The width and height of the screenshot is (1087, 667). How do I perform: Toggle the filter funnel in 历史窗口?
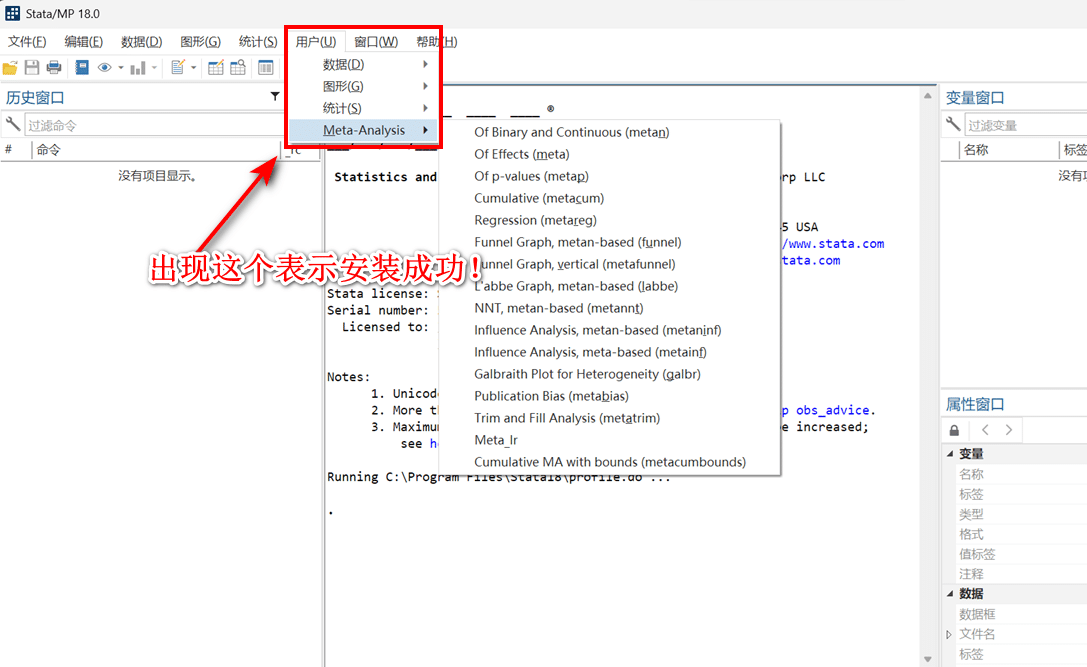tap(275, 97)
